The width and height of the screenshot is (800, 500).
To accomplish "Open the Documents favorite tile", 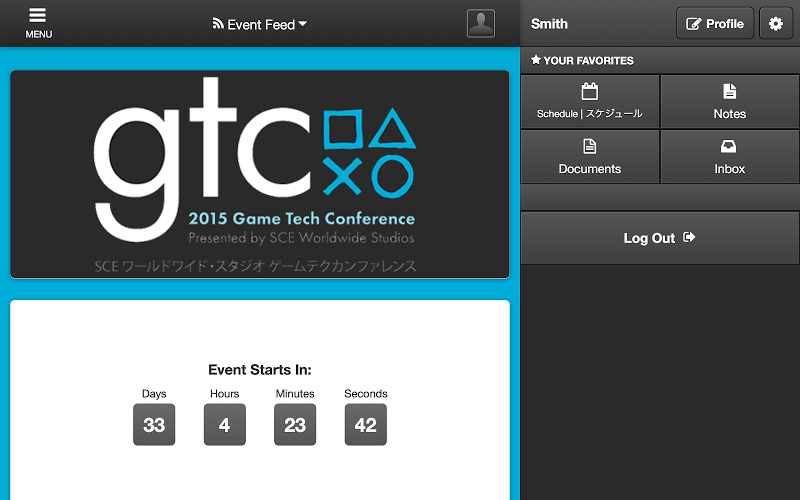I will click(590, 157).
